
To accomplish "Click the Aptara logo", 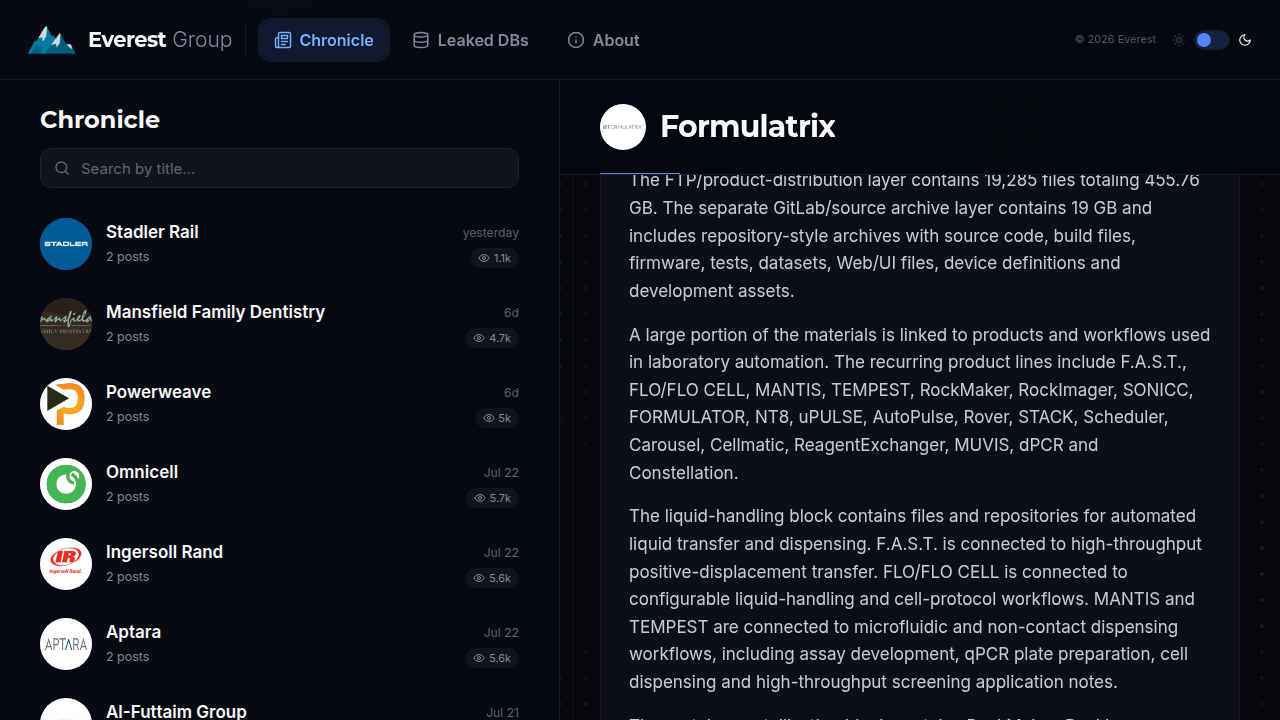I will coord(66,644).
